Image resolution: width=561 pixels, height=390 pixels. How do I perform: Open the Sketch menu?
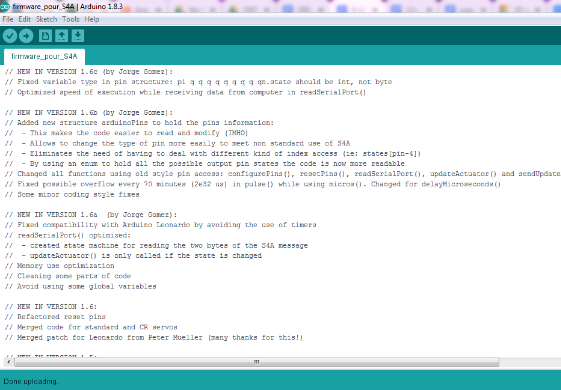[x=47, y=19]
